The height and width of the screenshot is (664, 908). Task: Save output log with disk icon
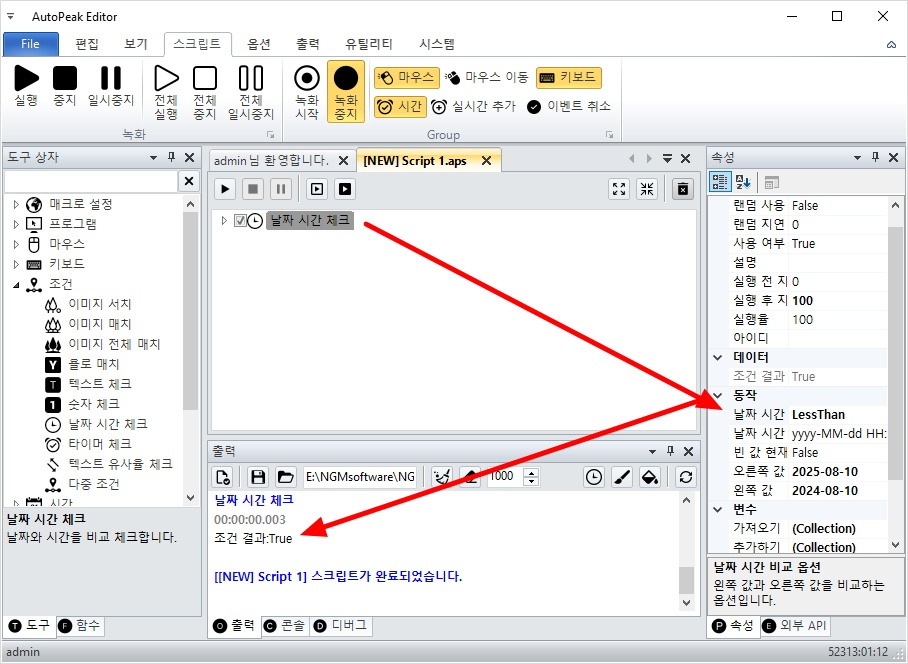[258, 477]
